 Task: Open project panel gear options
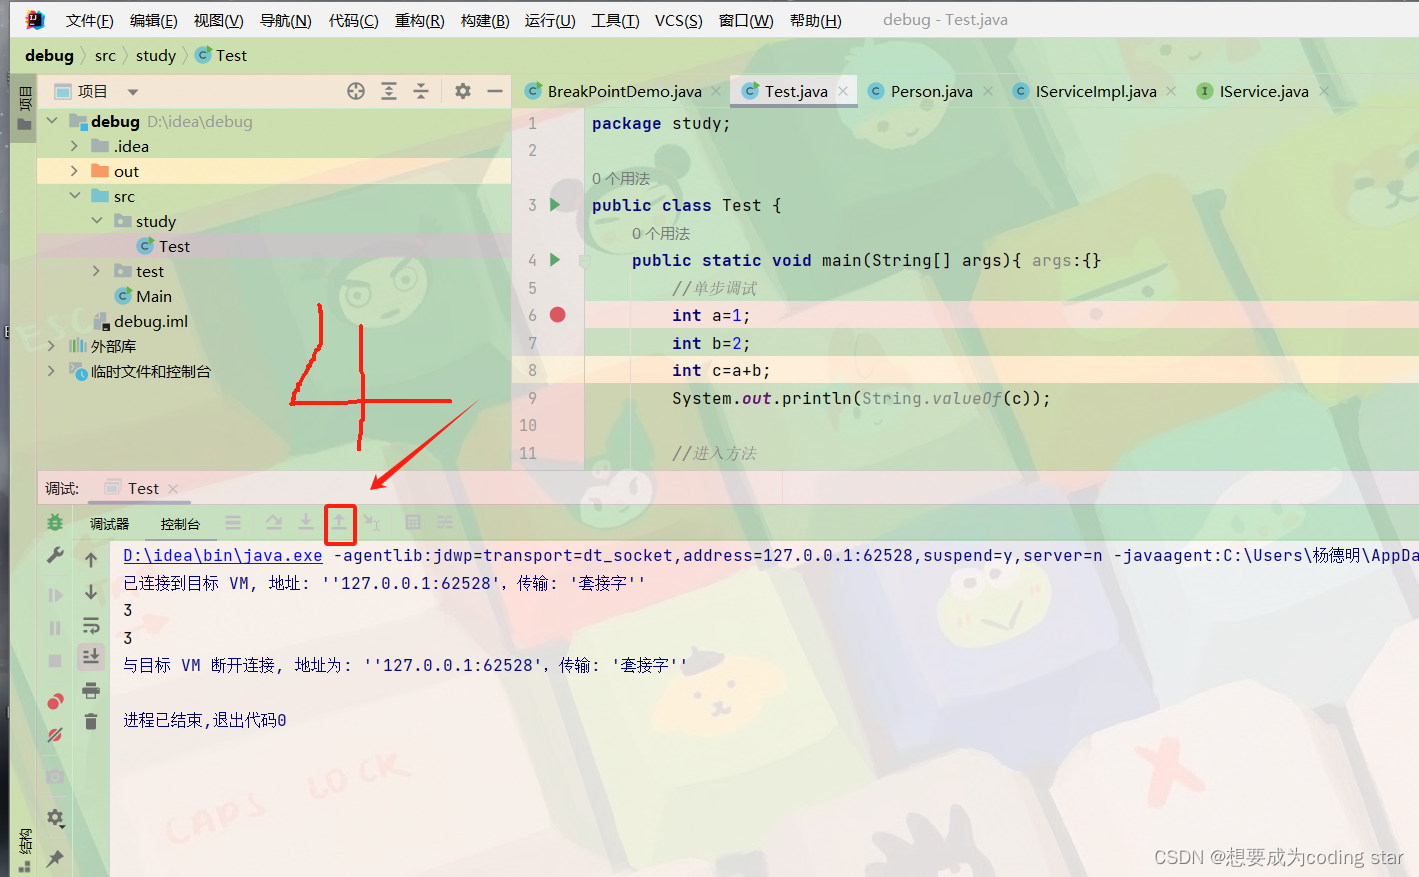(x=462, y=91)
